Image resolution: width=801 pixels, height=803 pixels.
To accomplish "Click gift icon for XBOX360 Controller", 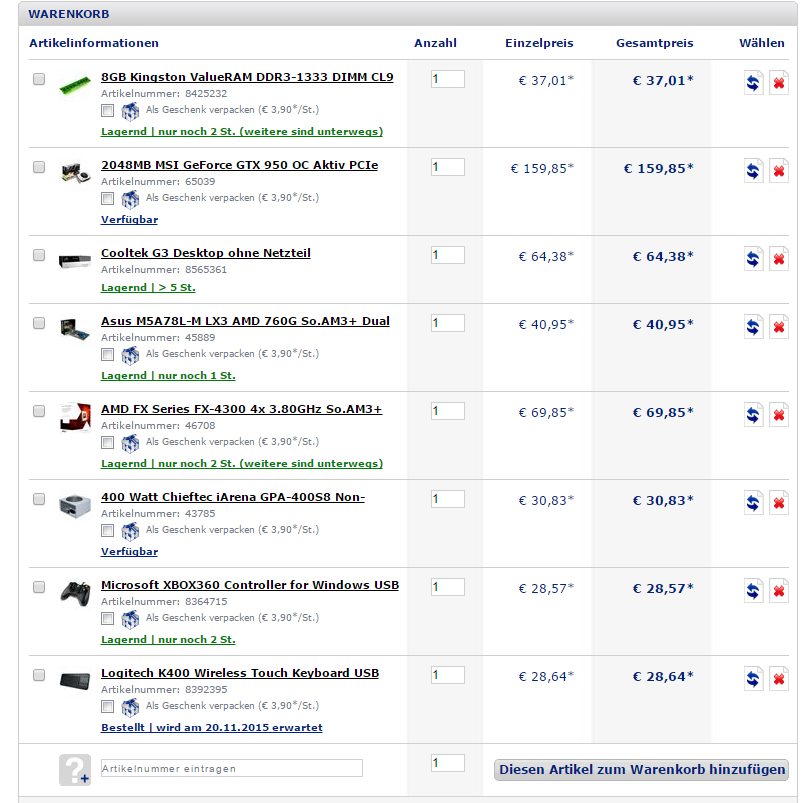I will 130,620.
